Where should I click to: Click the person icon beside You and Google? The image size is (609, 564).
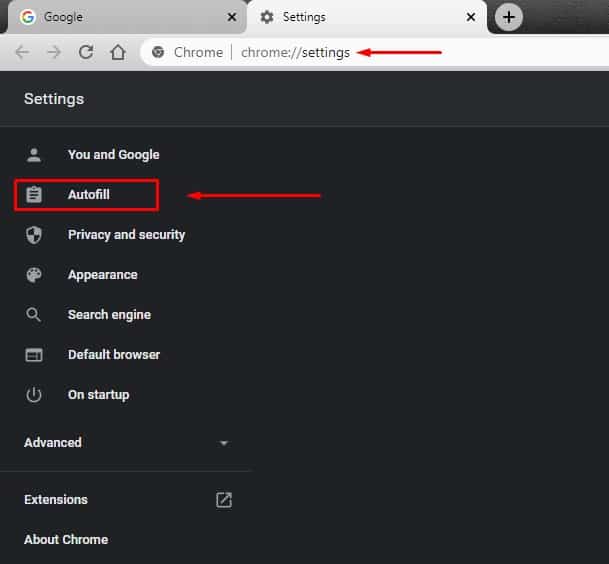(34, 155)
